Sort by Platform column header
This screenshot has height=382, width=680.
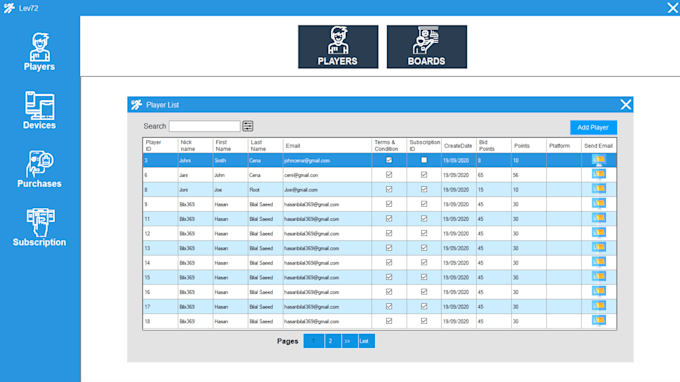click(564, 146)
